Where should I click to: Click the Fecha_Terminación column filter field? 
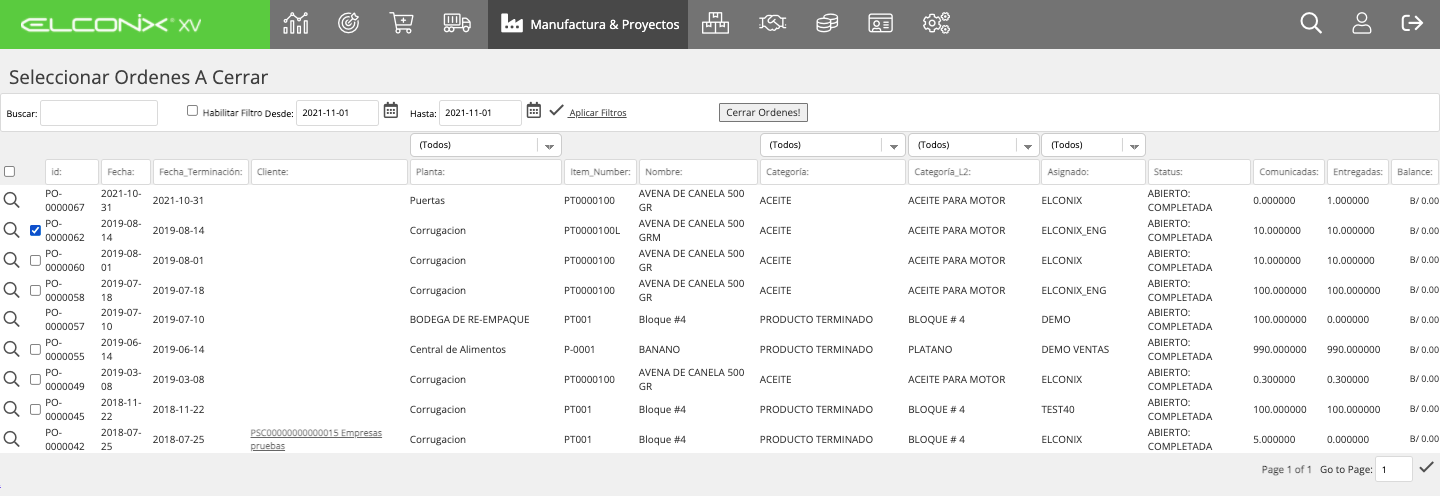200,172
